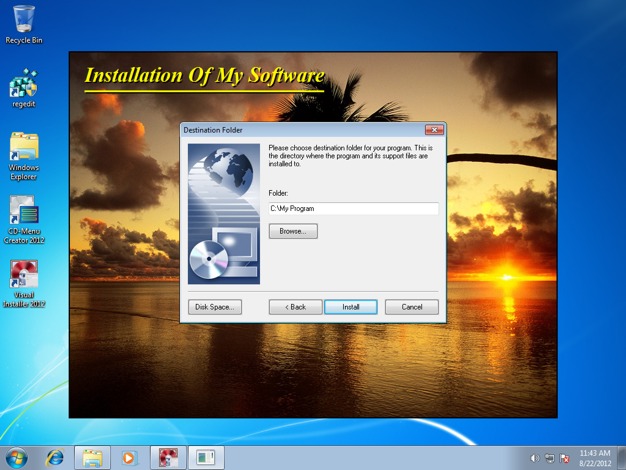
Task: Click the 'Installation Of My Software' heading
Action: 204,75
